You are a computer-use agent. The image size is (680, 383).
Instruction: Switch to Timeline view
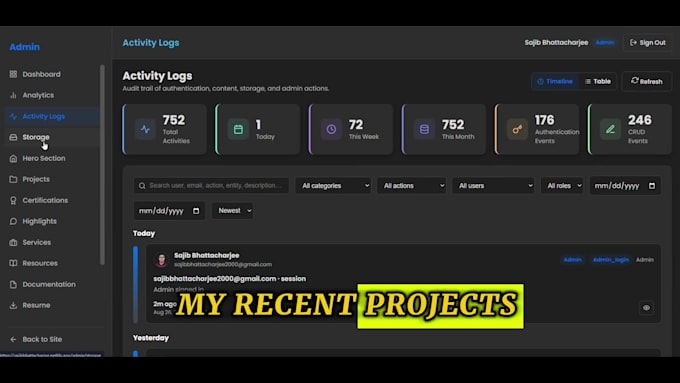(x=555, y=82)
